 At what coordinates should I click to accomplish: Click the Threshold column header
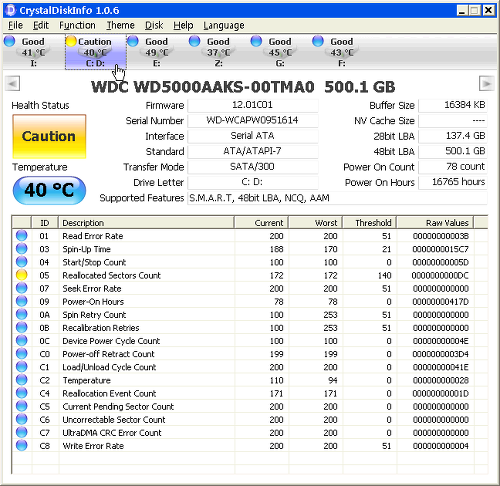[x=370, y=223]
